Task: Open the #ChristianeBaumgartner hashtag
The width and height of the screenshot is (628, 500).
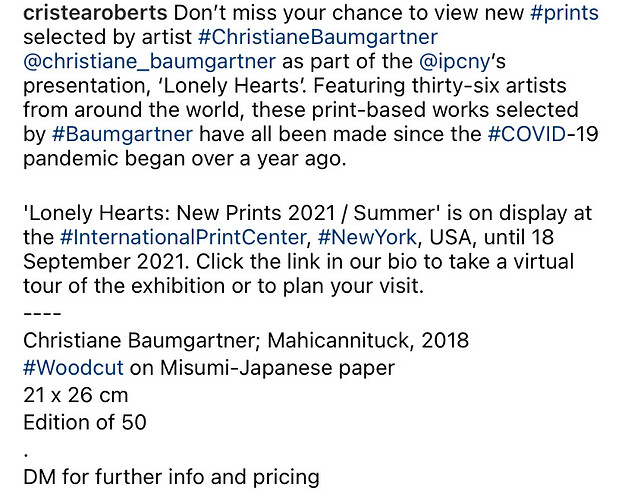Action: [318, 38]
